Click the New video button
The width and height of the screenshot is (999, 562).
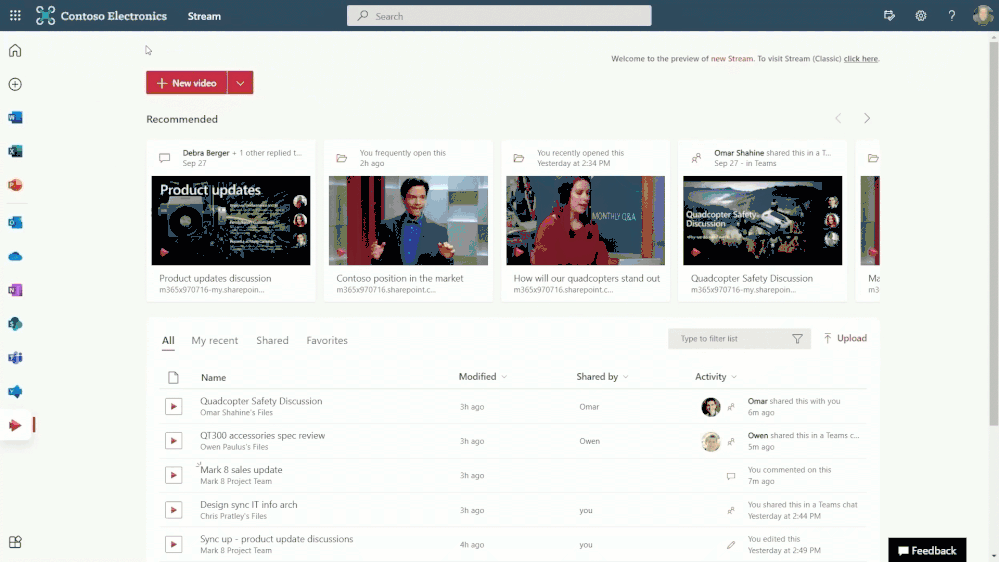(187, 83)
